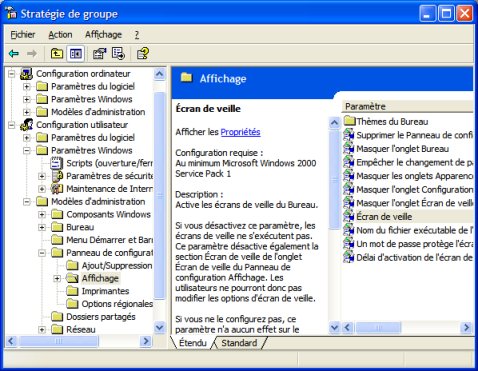Collapse Configuration ordinateur node

pos(12,74)
